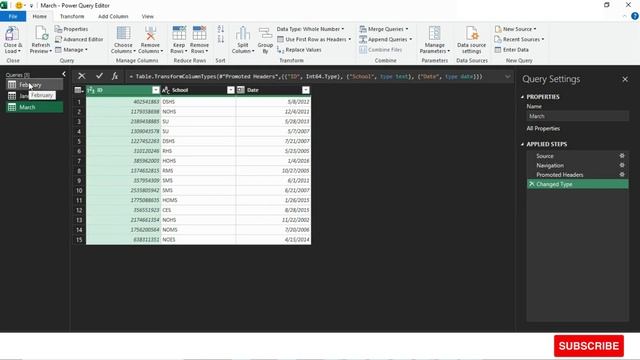Open the Append Queries dropdown
The image size is (640, 360).
pyautogui.click(x=386, y=39)
